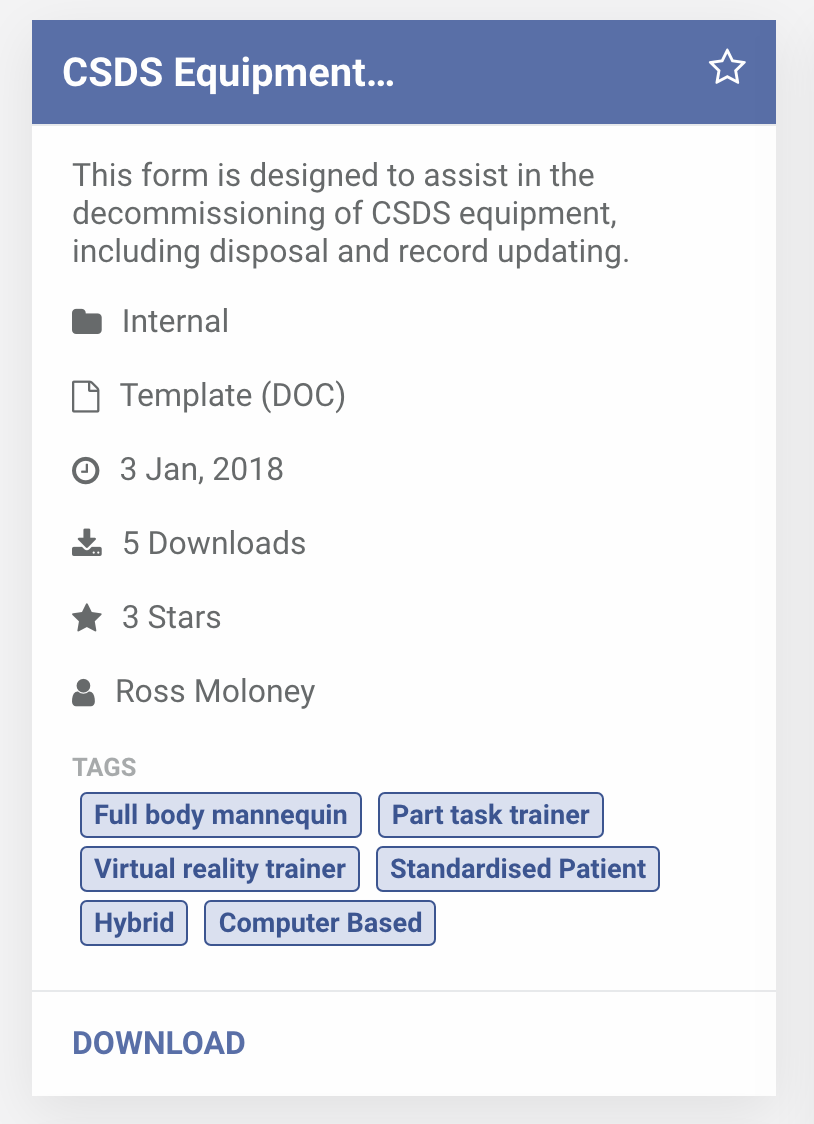Screen dimensions: 814x1124
Task: Click the document icon next to Template (DOC)
Action: [x=86, y=396]
